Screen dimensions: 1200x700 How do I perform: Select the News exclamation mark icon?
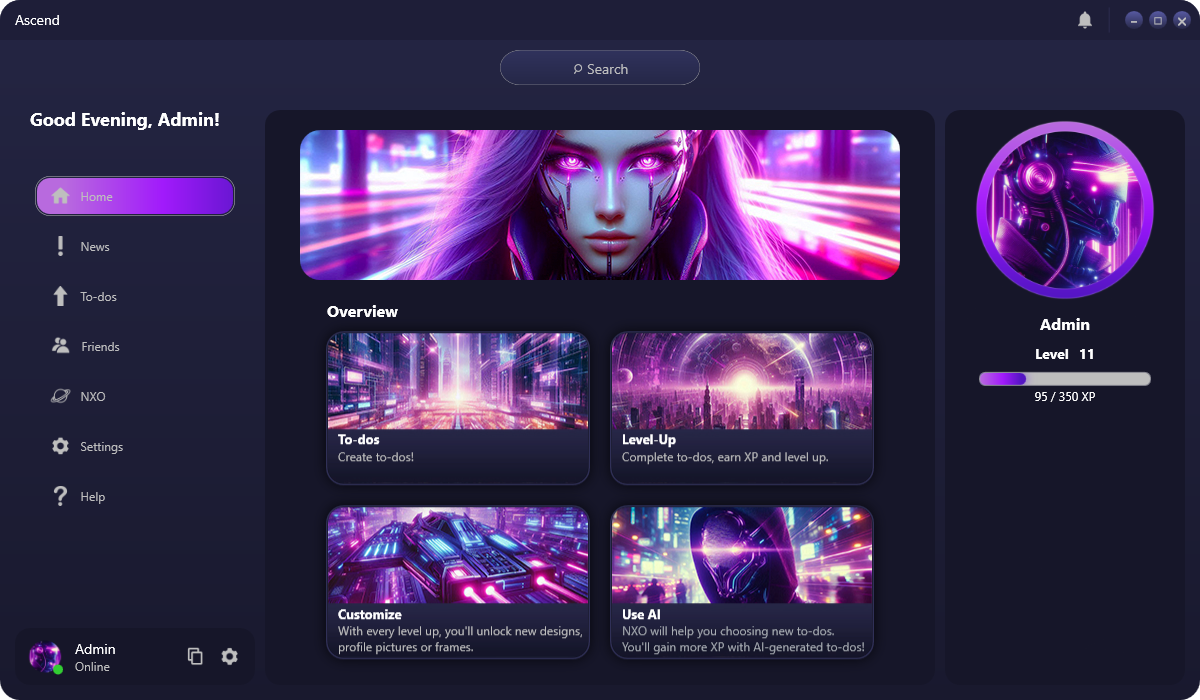point(61,246)
